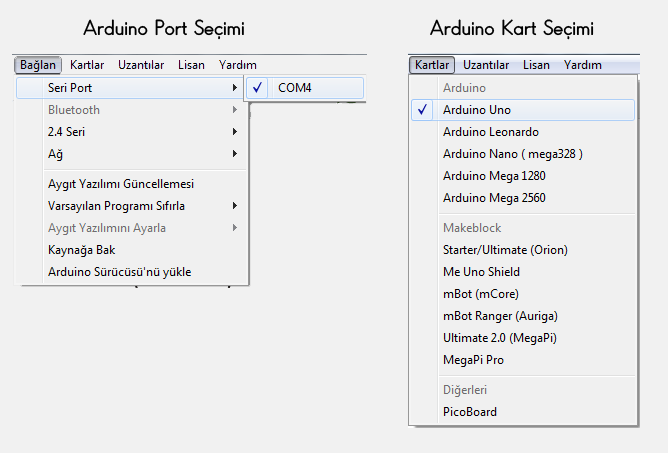
Task: Select Arduino Mega 2560 board
Action: [523, 198]
